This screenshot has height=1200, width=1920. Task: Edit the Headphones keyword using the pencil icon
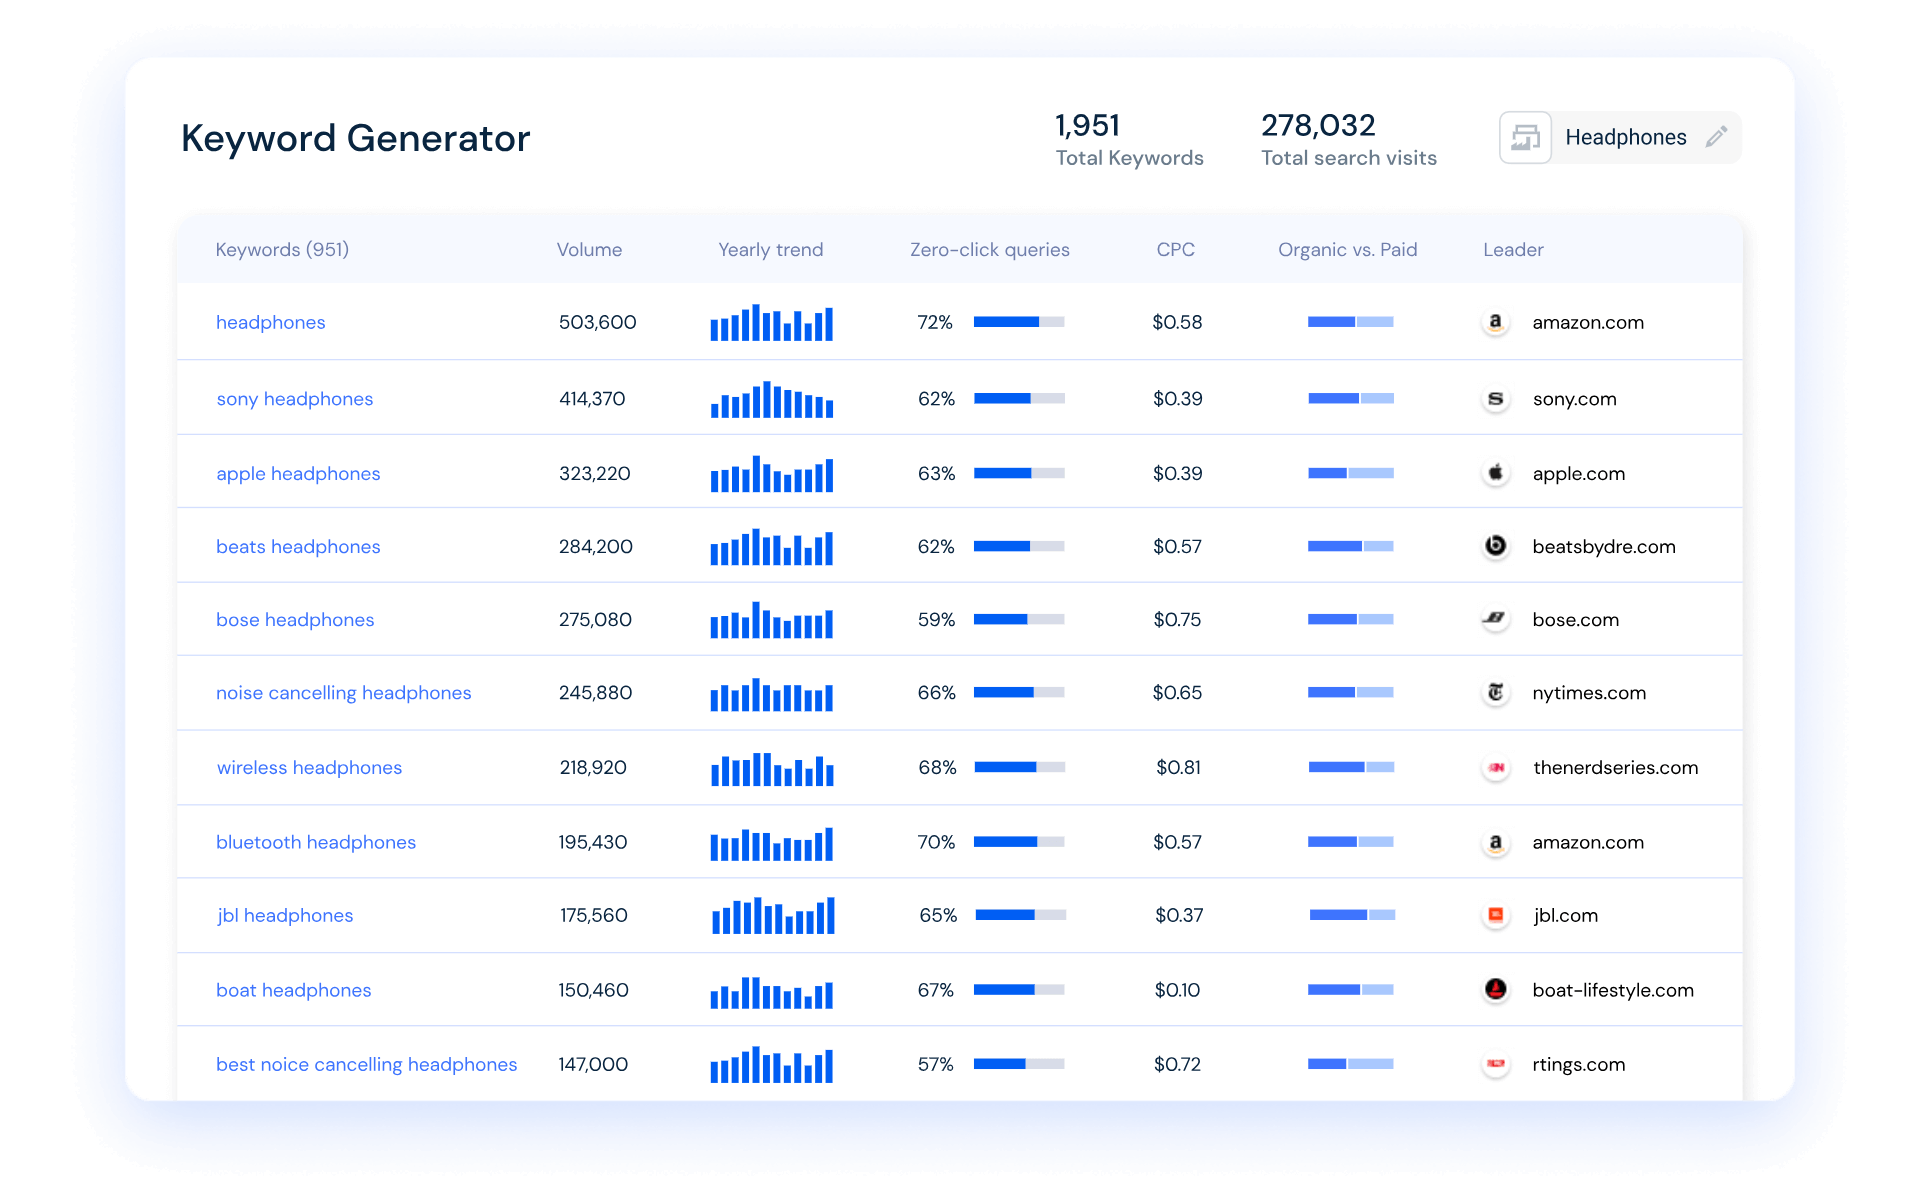click(x=1717, y=137)
